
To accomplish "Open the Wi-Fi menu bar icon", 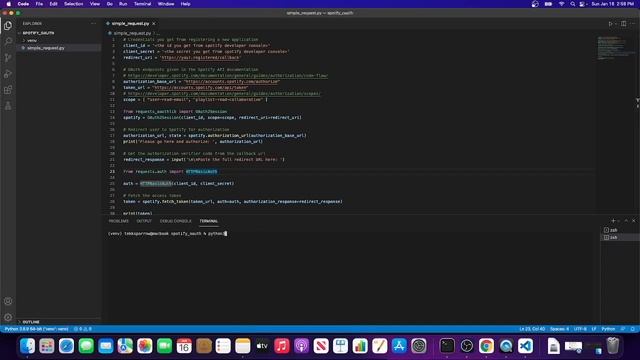I will [561, 4].
